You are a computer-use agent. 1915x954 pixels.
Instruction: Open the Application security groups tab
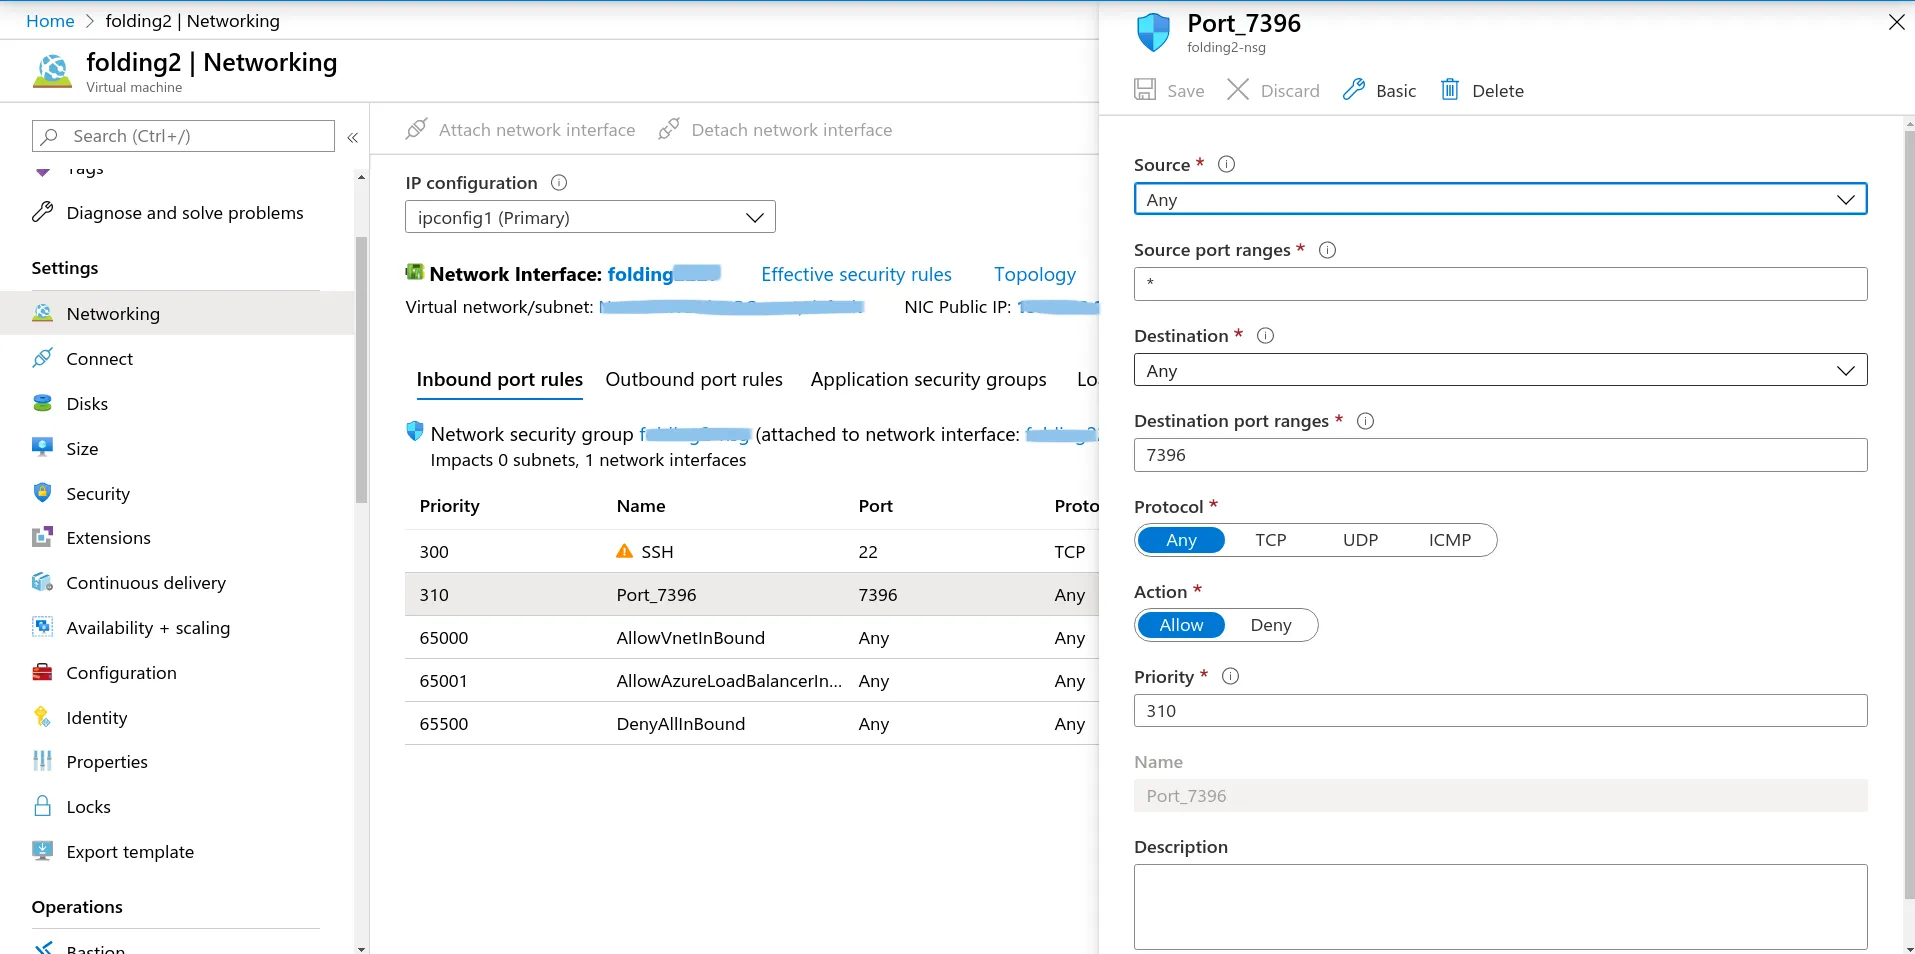tap(928, 379)
